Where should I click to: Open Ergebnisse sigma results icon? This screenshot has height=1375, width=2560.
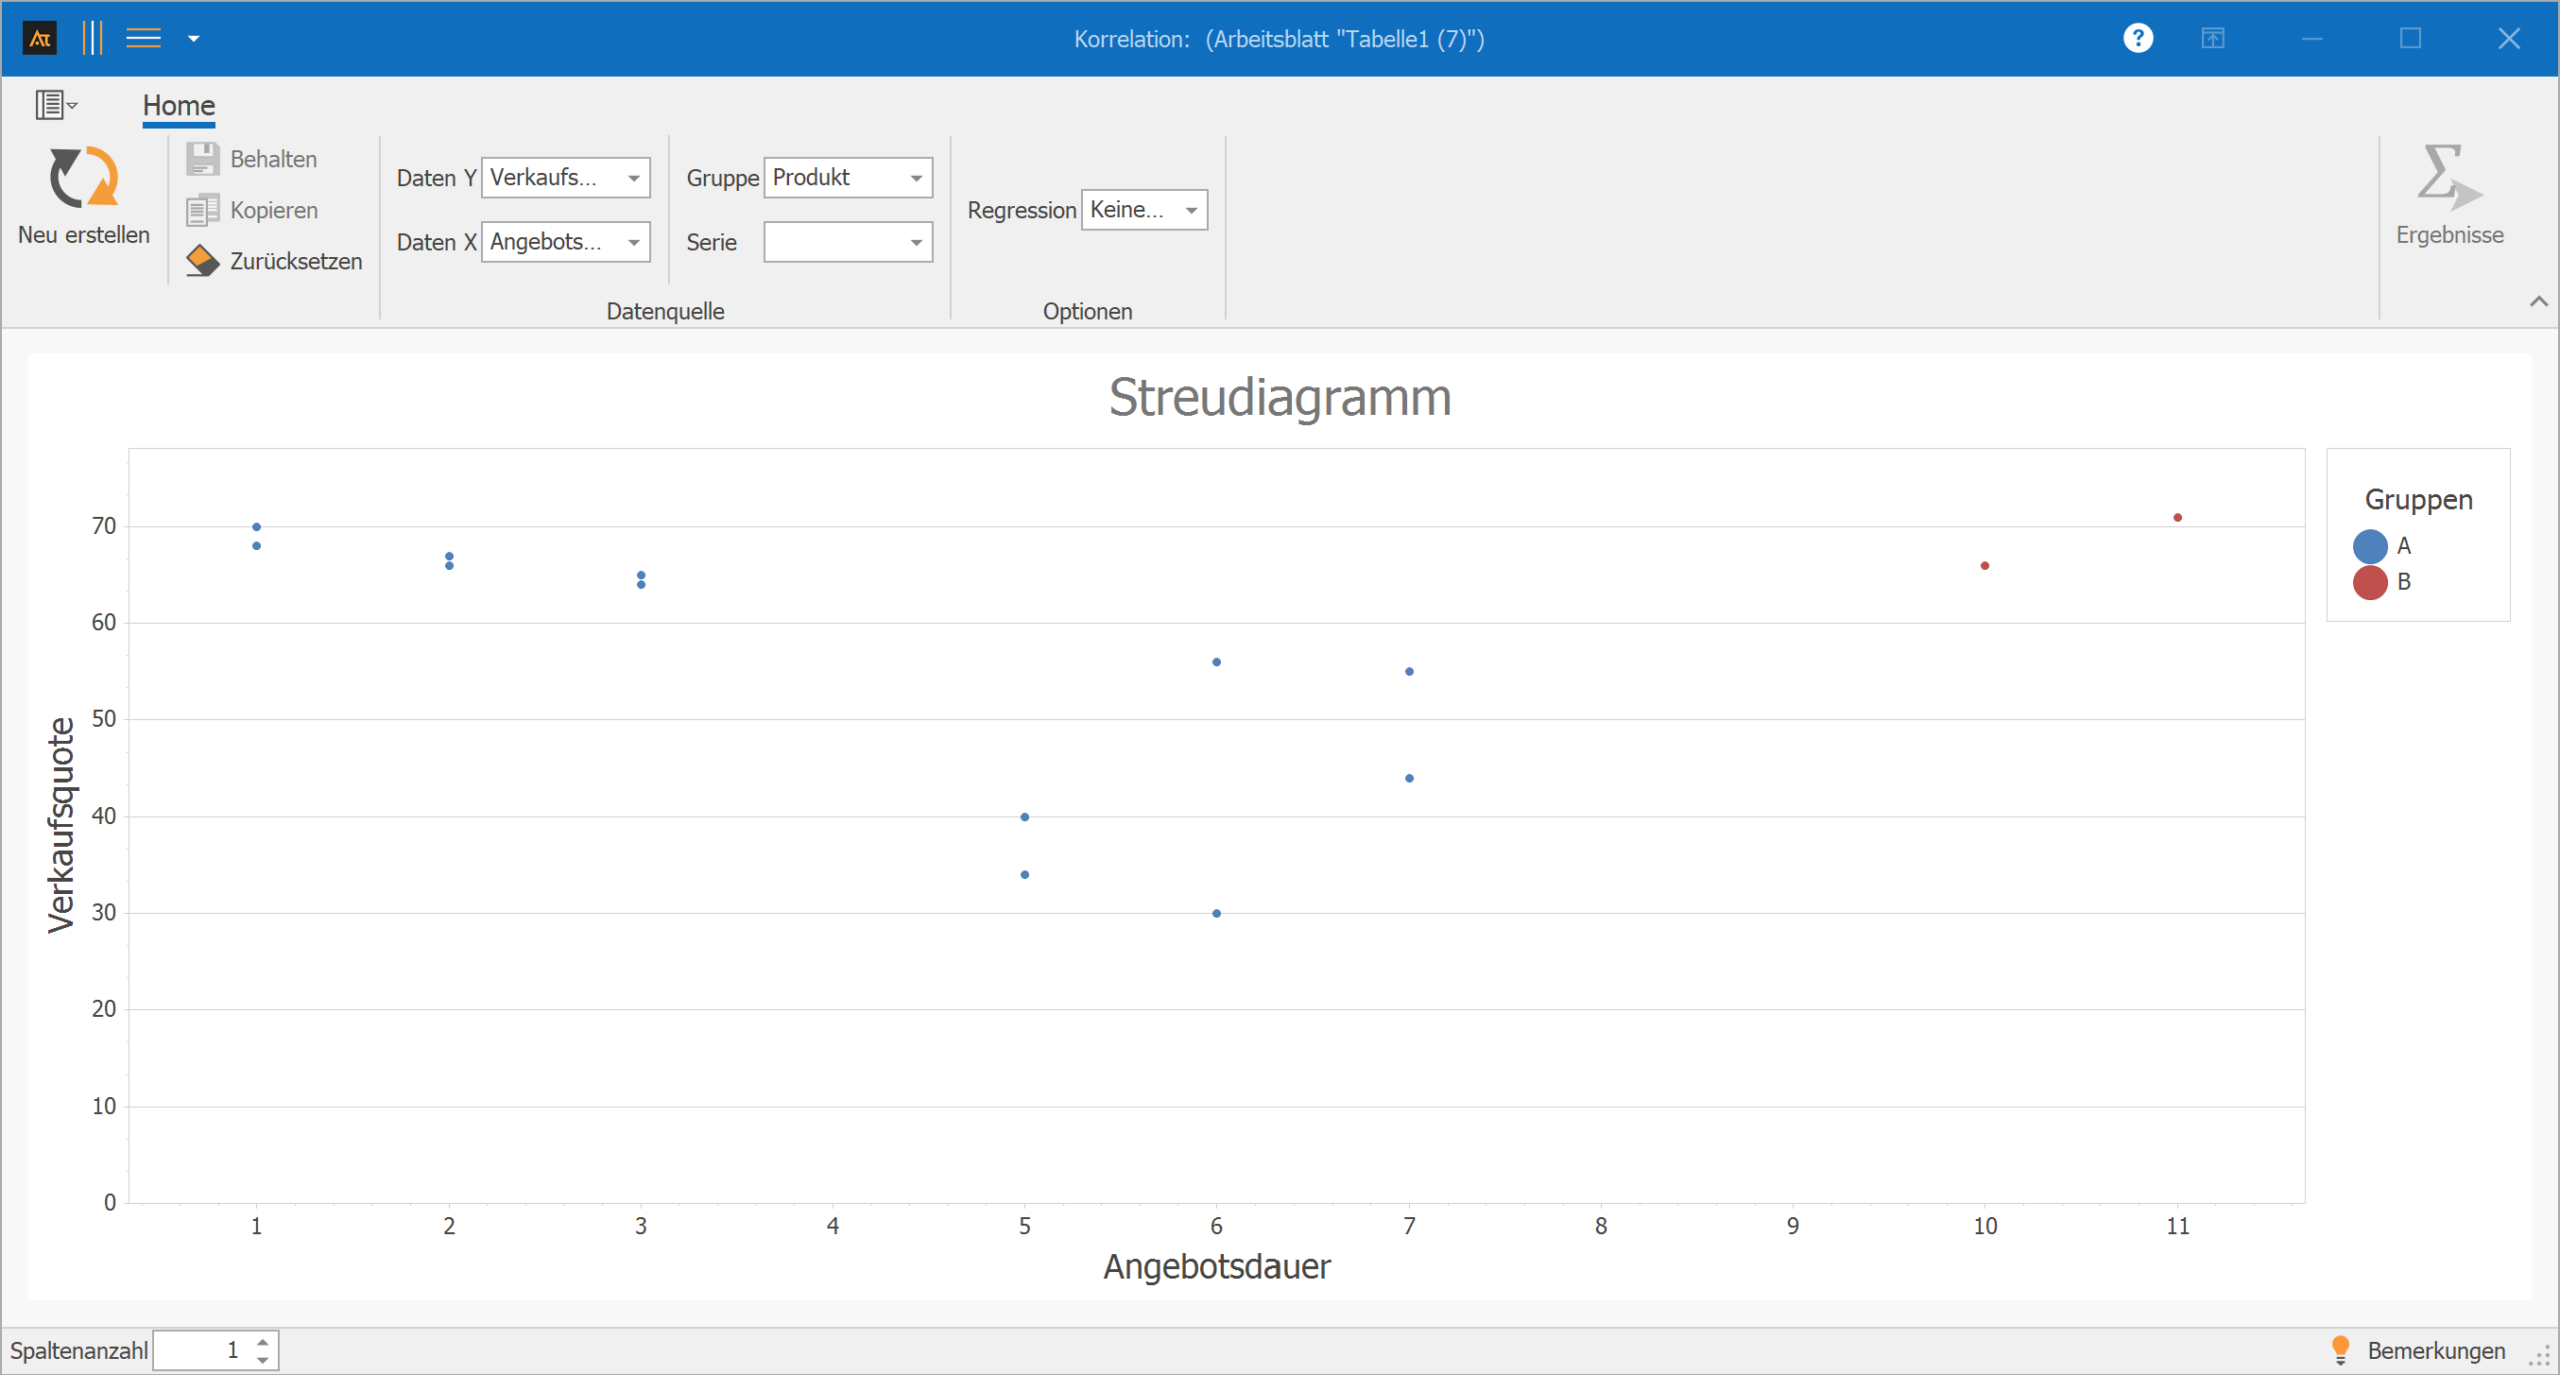2448,178
